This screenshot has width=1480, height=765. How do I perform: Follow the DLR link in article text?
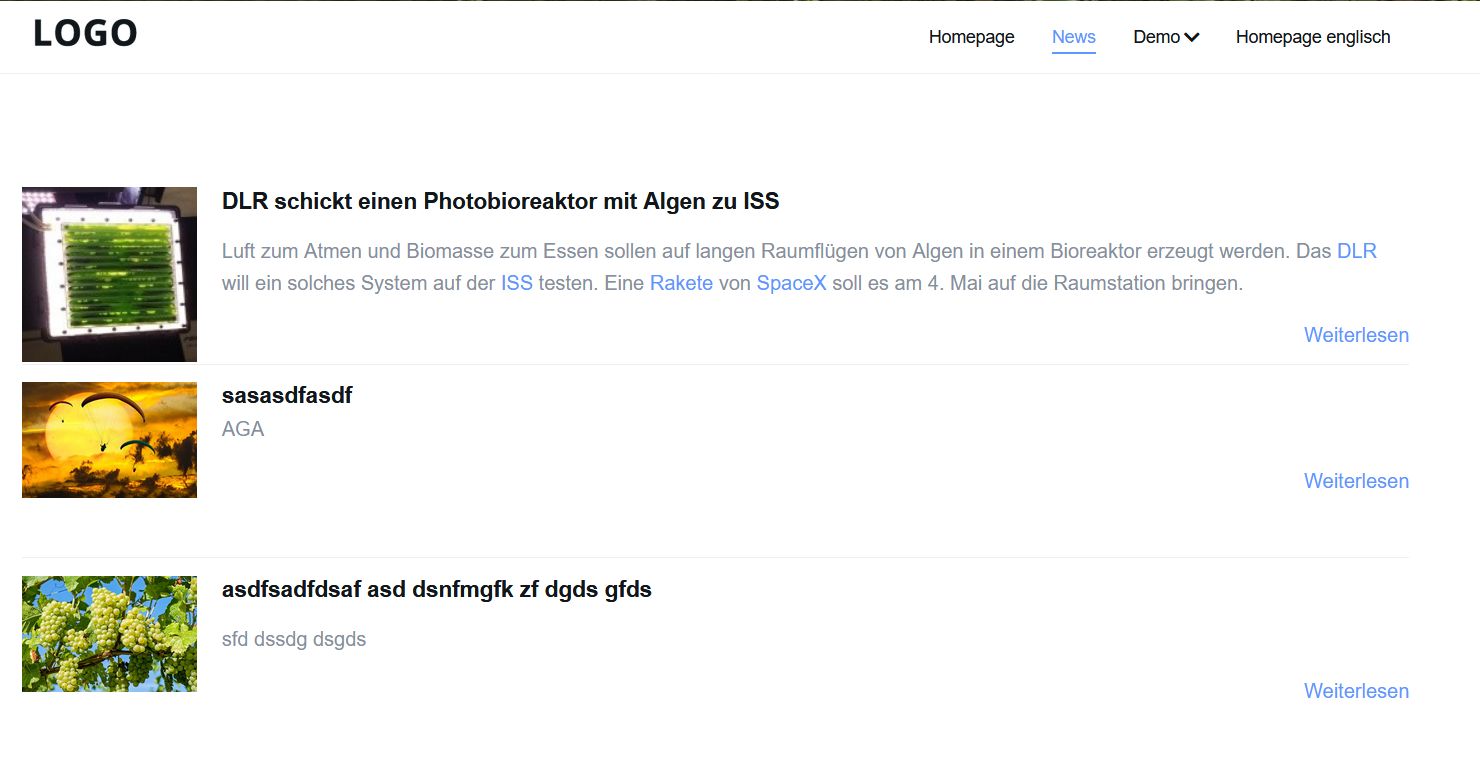pos(1357,251)
